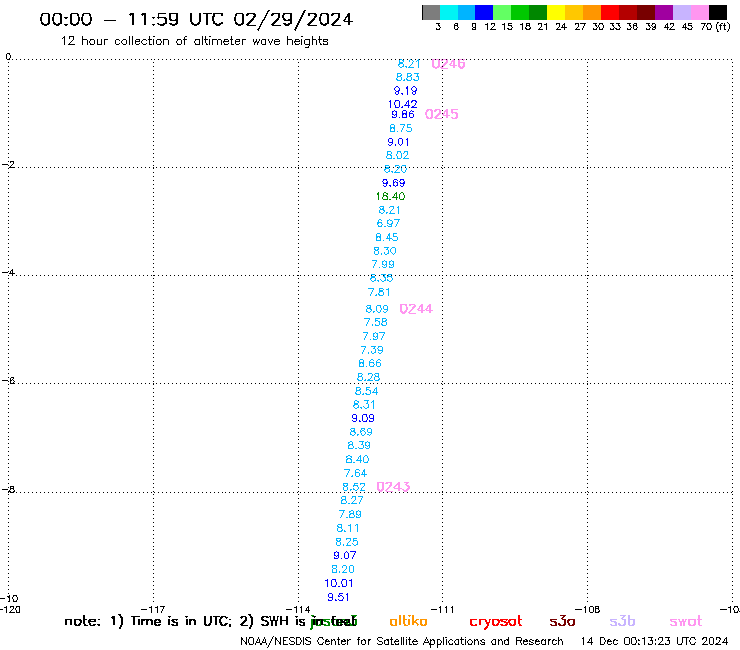Click the wave height value 8.75

click(401, 128)
